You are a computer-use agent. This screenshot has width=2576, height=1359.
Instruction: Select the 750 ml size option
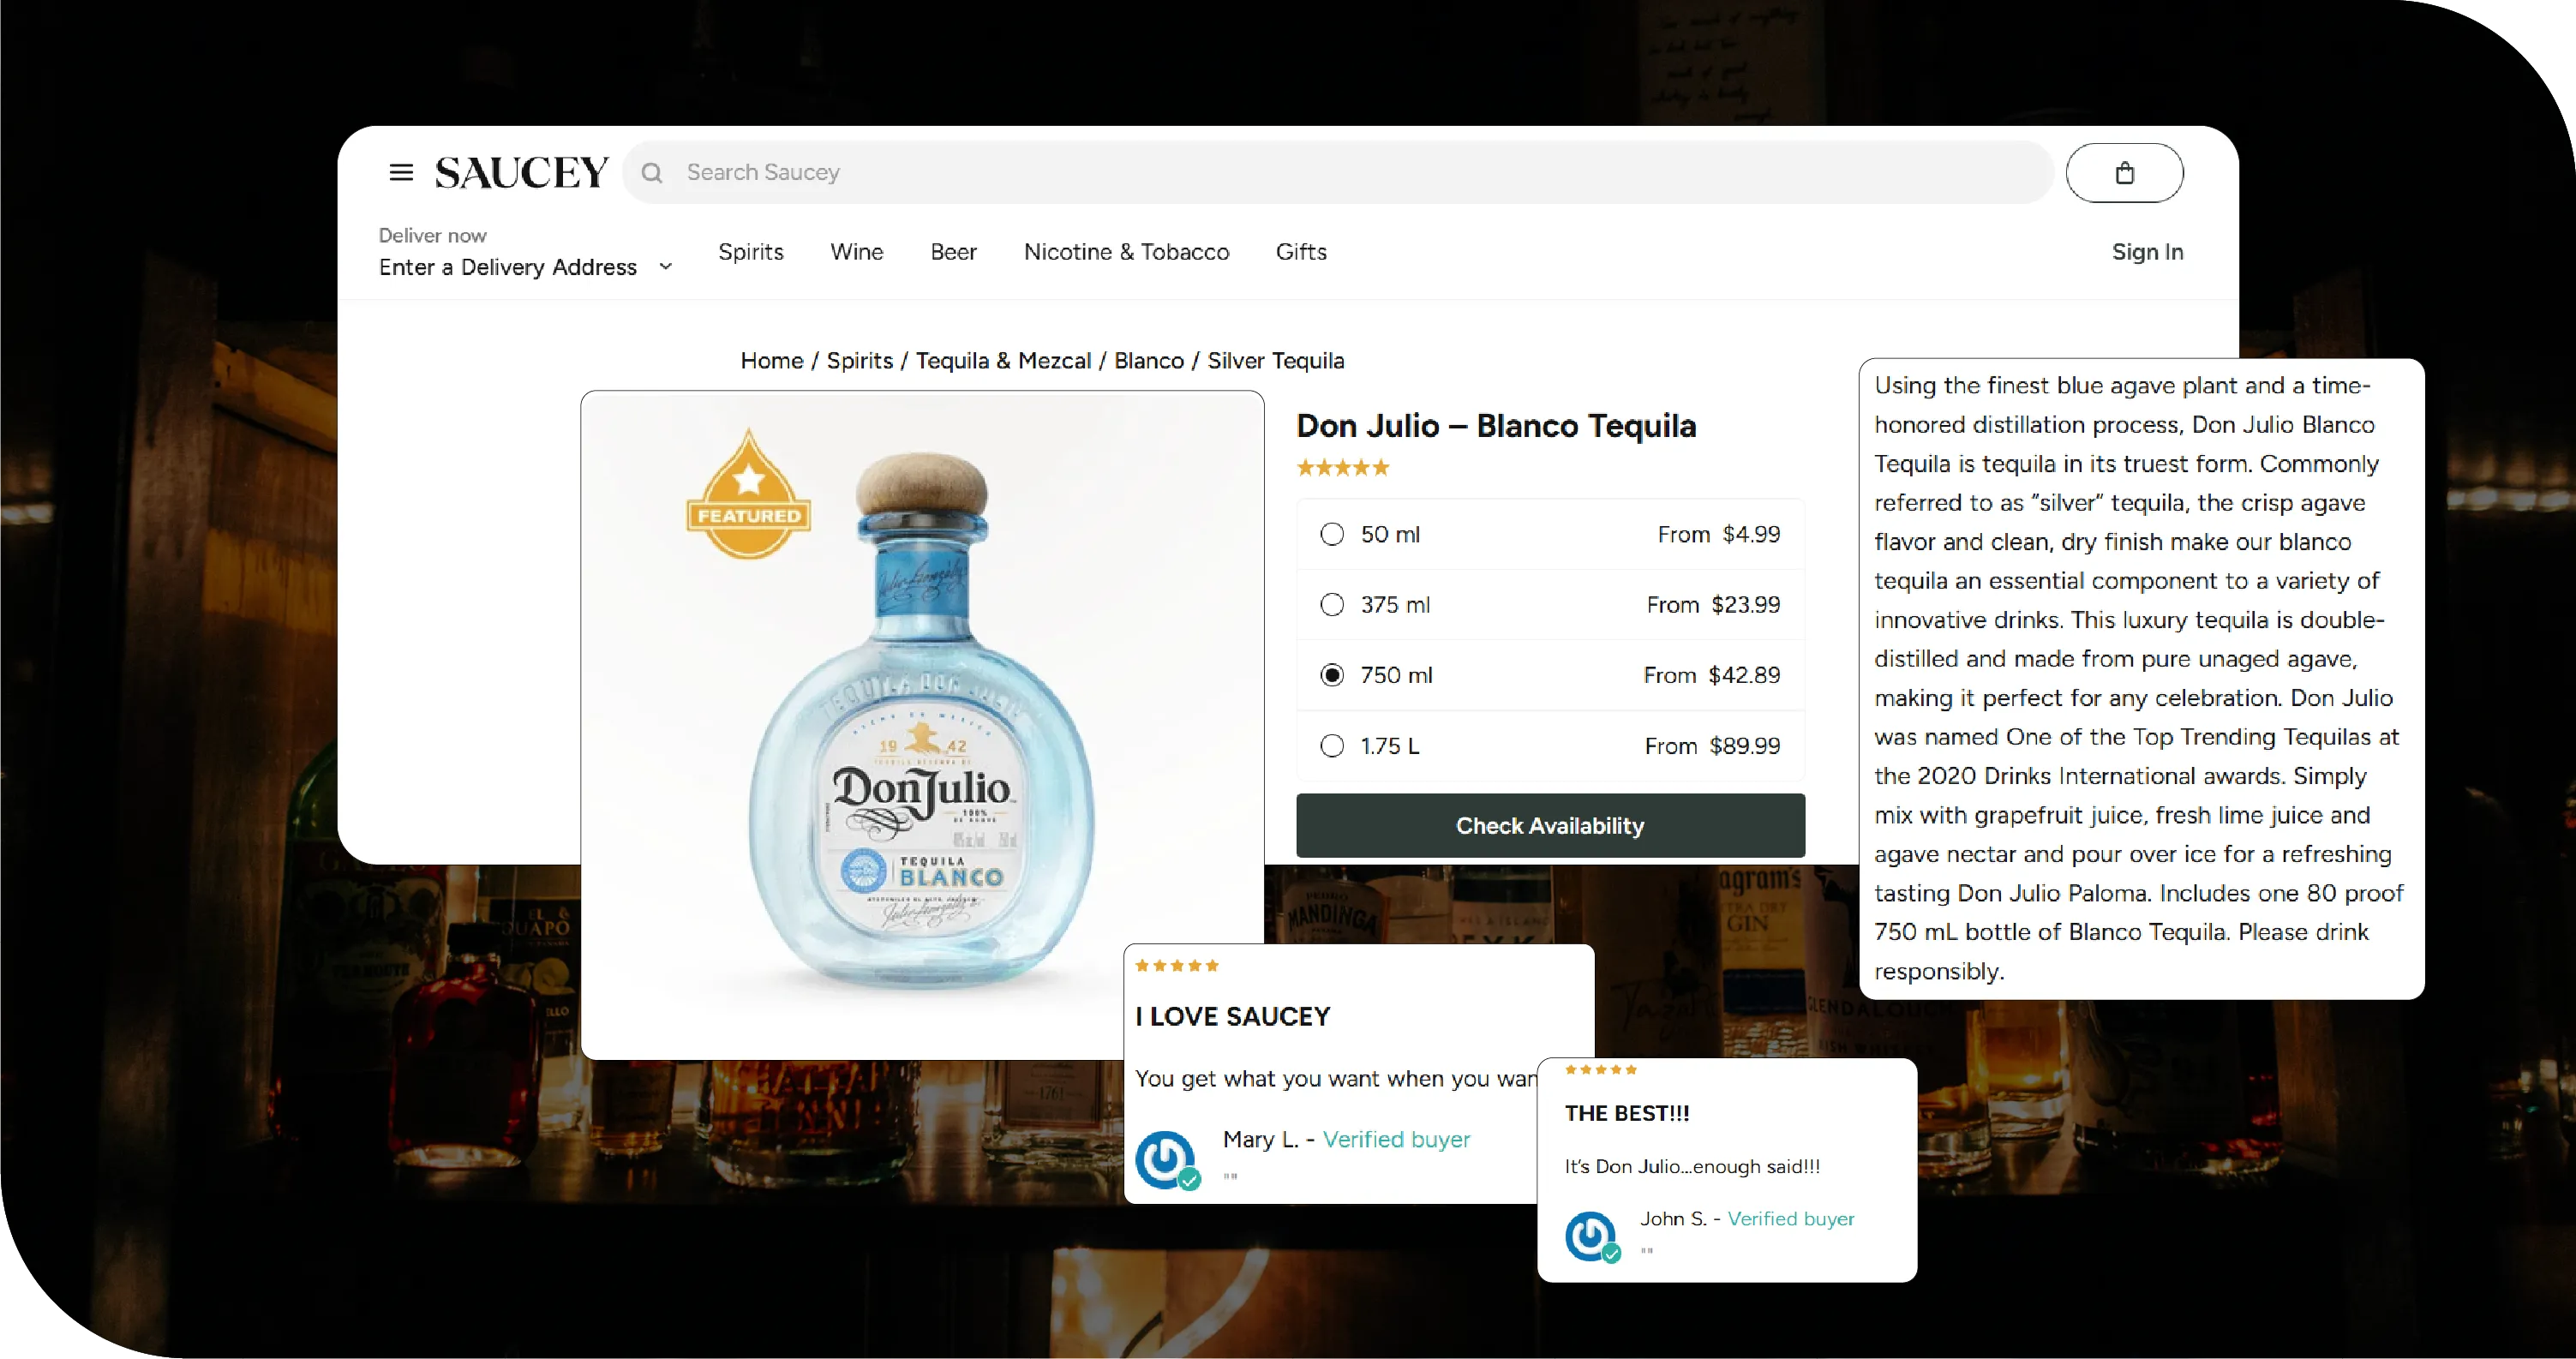(1332, 675)
